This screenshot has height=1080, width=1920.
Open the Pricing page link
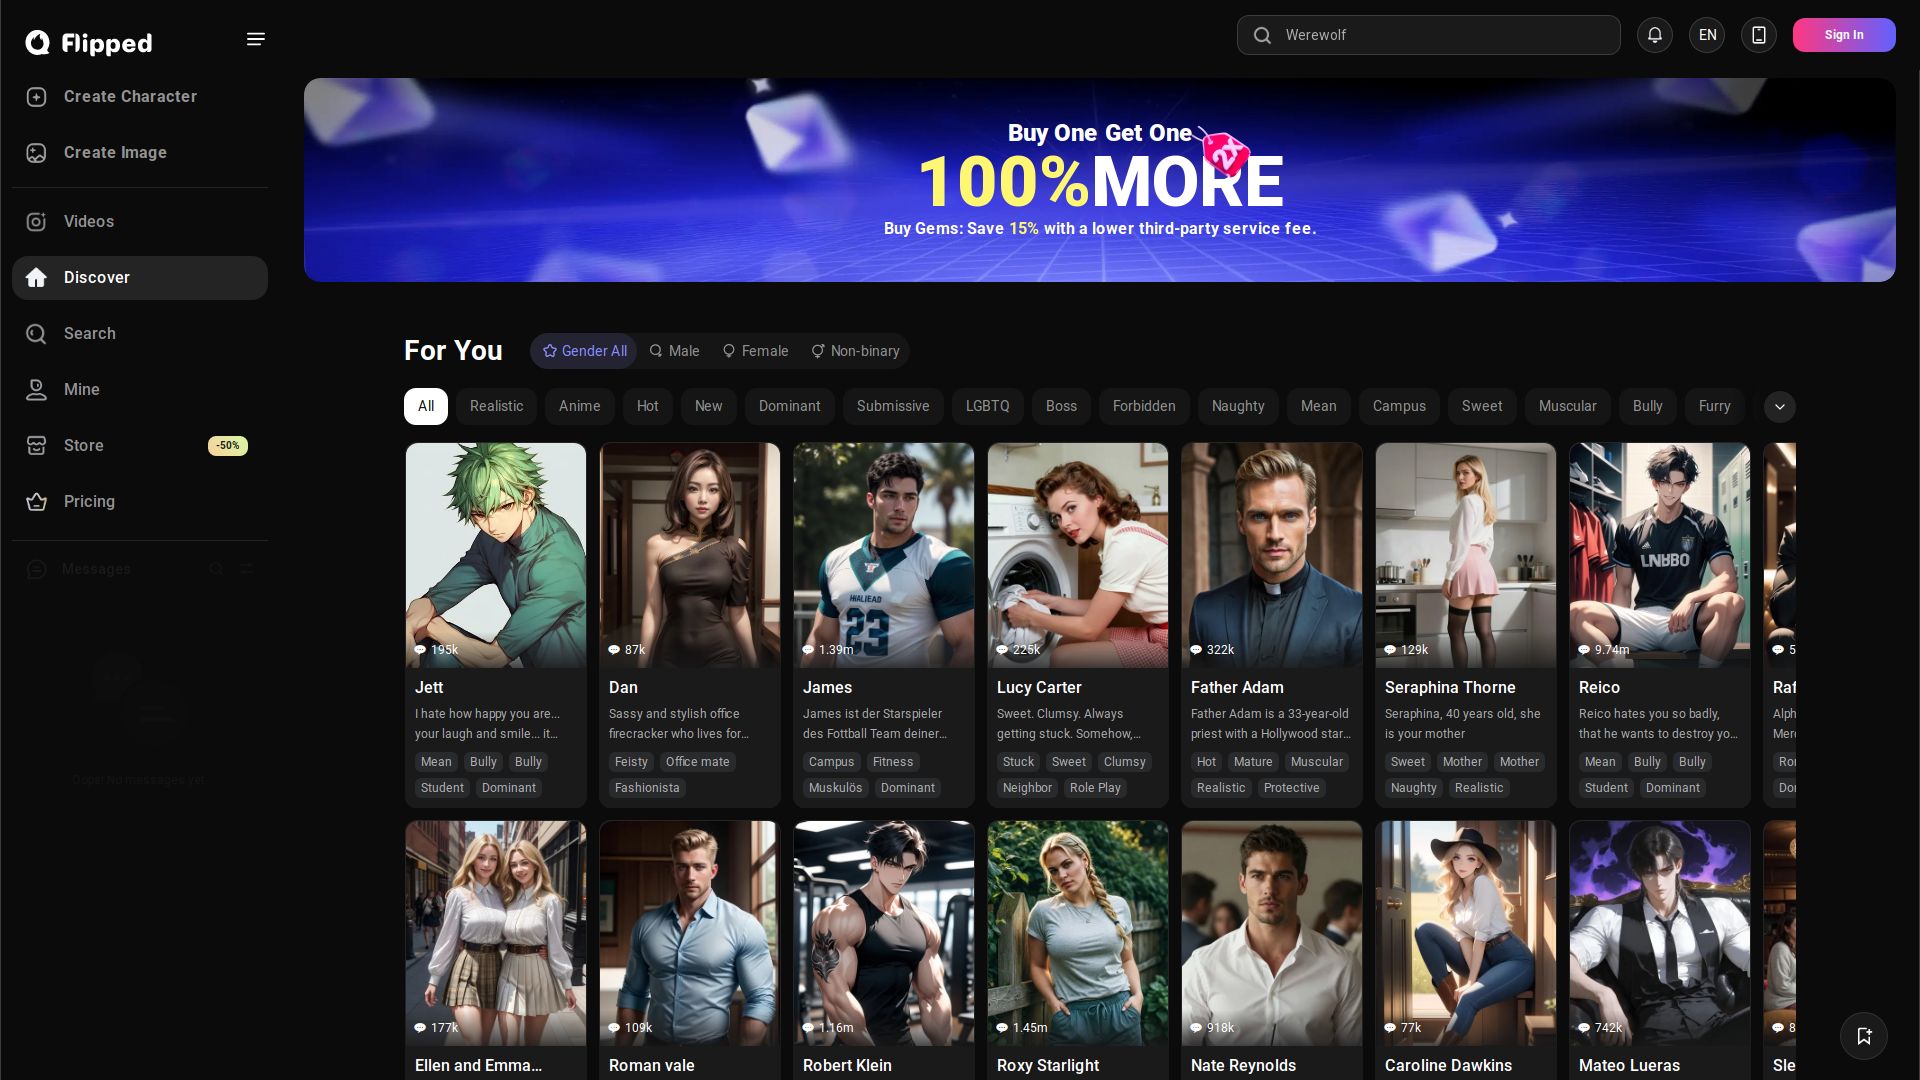(140, 502)
